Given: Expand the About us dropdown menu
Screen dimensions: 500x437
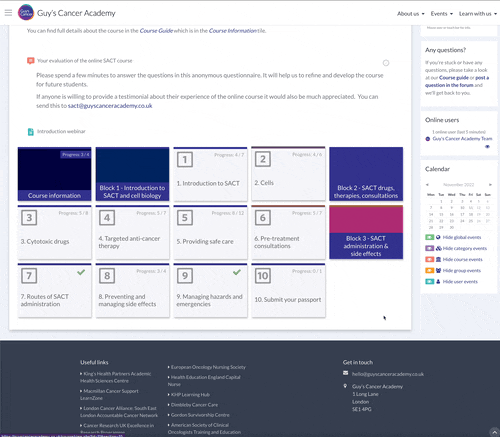Looking at the screenshot, I should coord(411,14).
